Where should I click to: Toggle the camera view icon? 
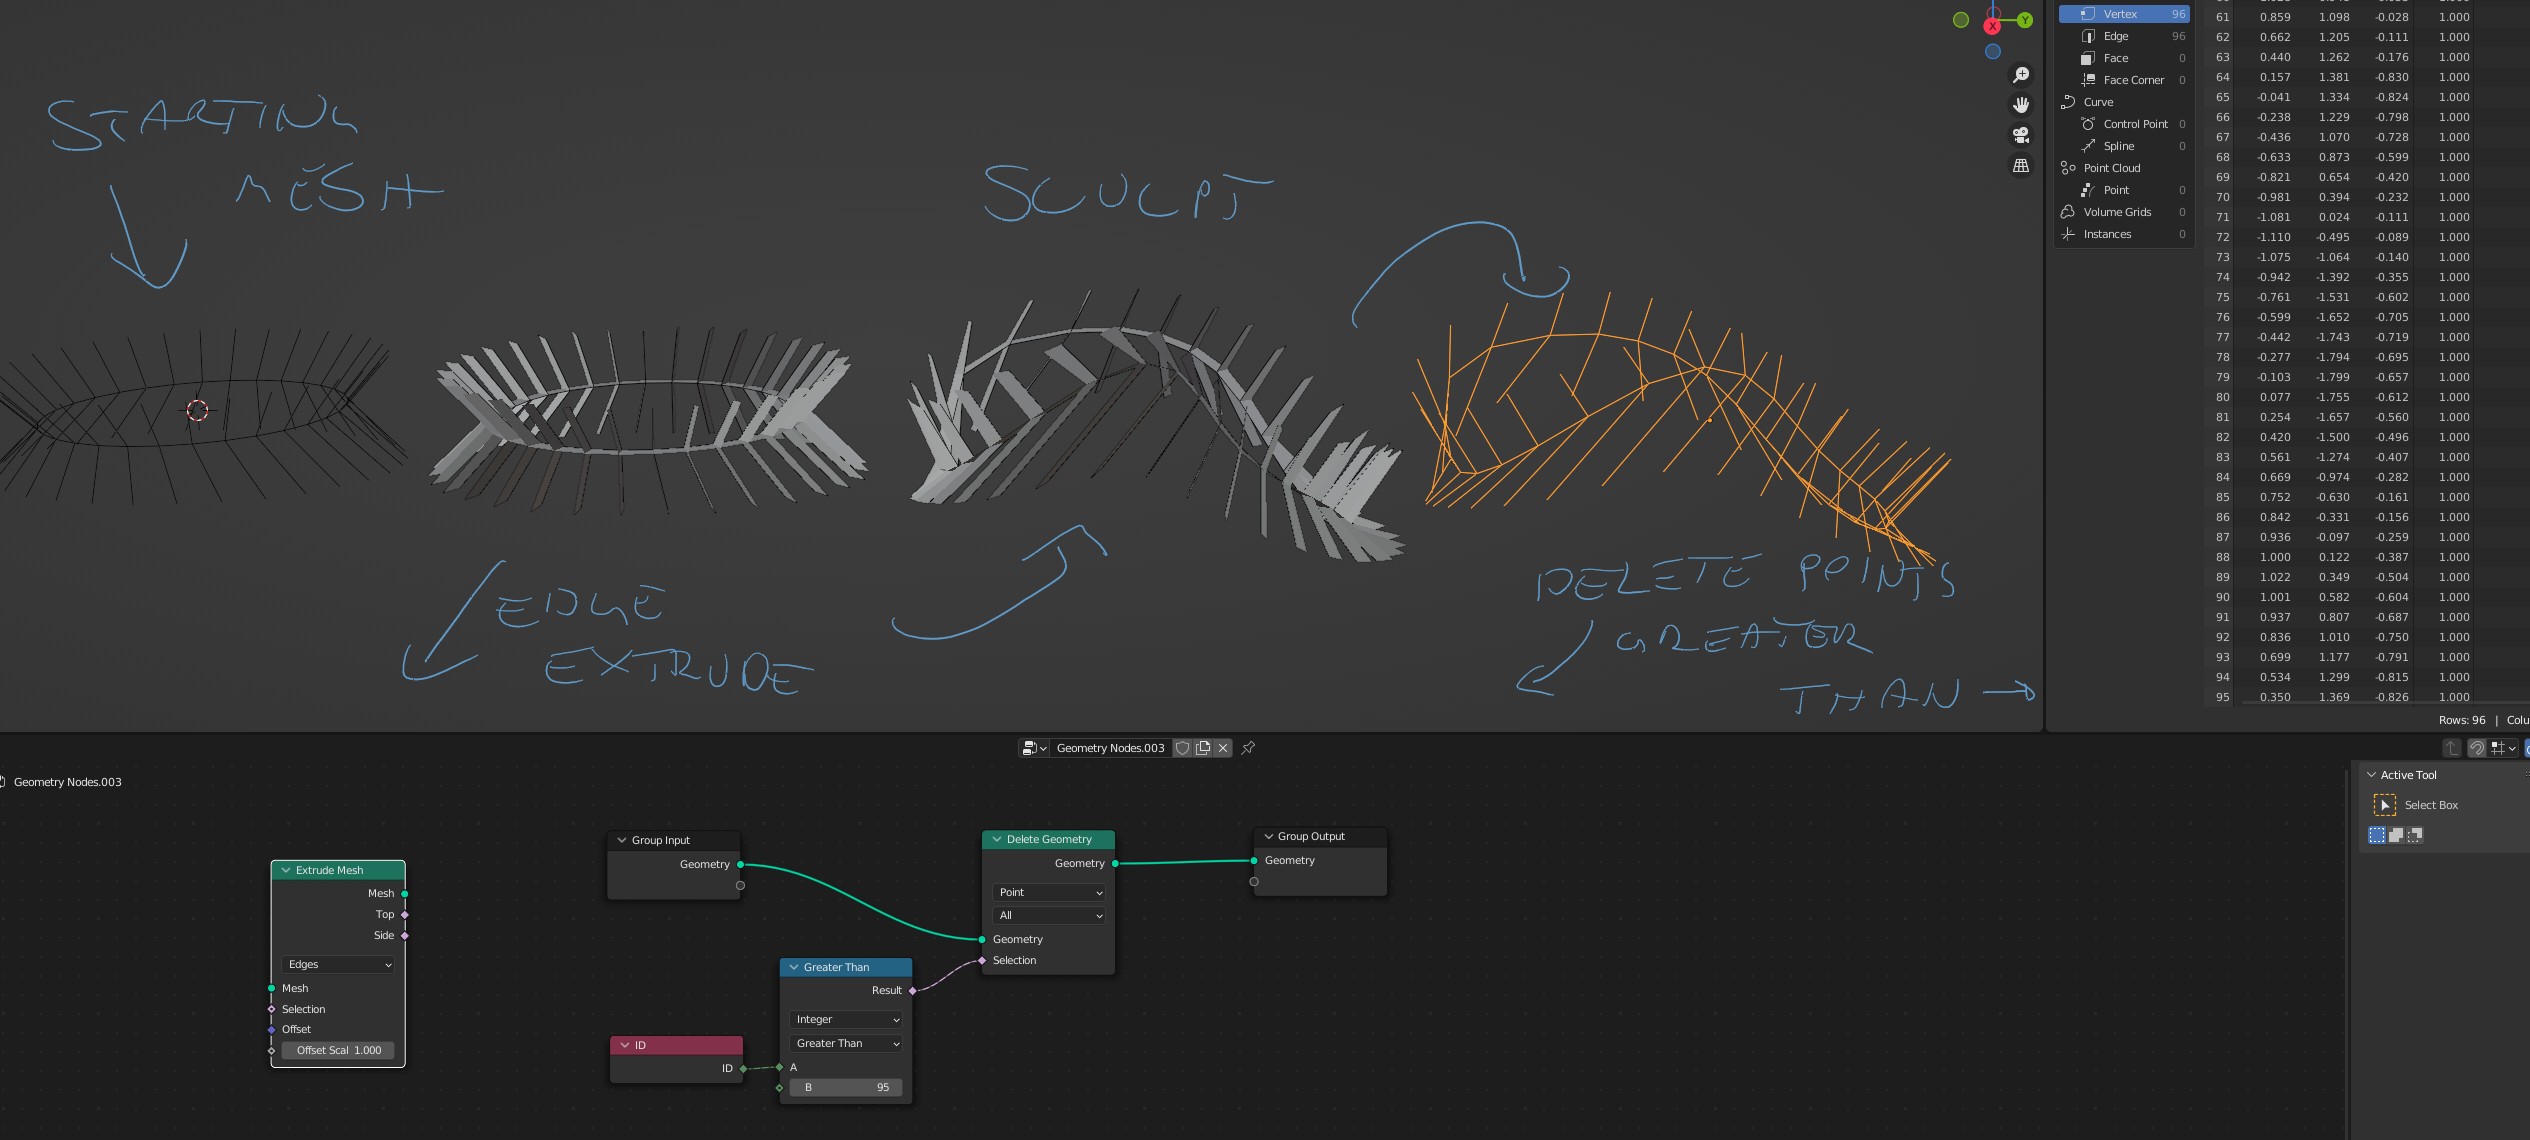coord(2021,135)
